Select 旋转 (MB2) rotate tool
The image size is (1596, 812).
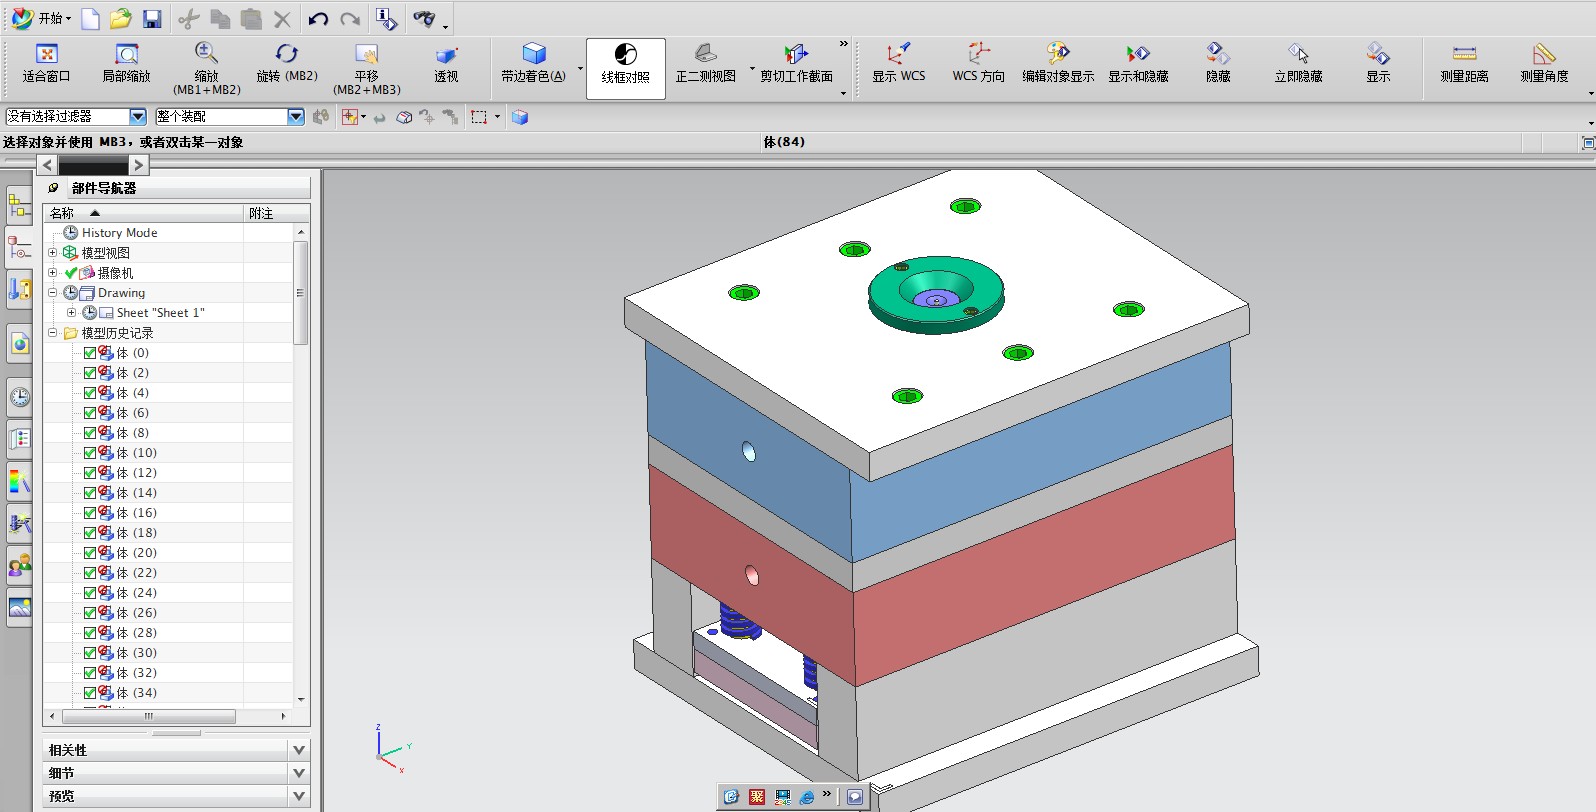[x=287, y=64]
